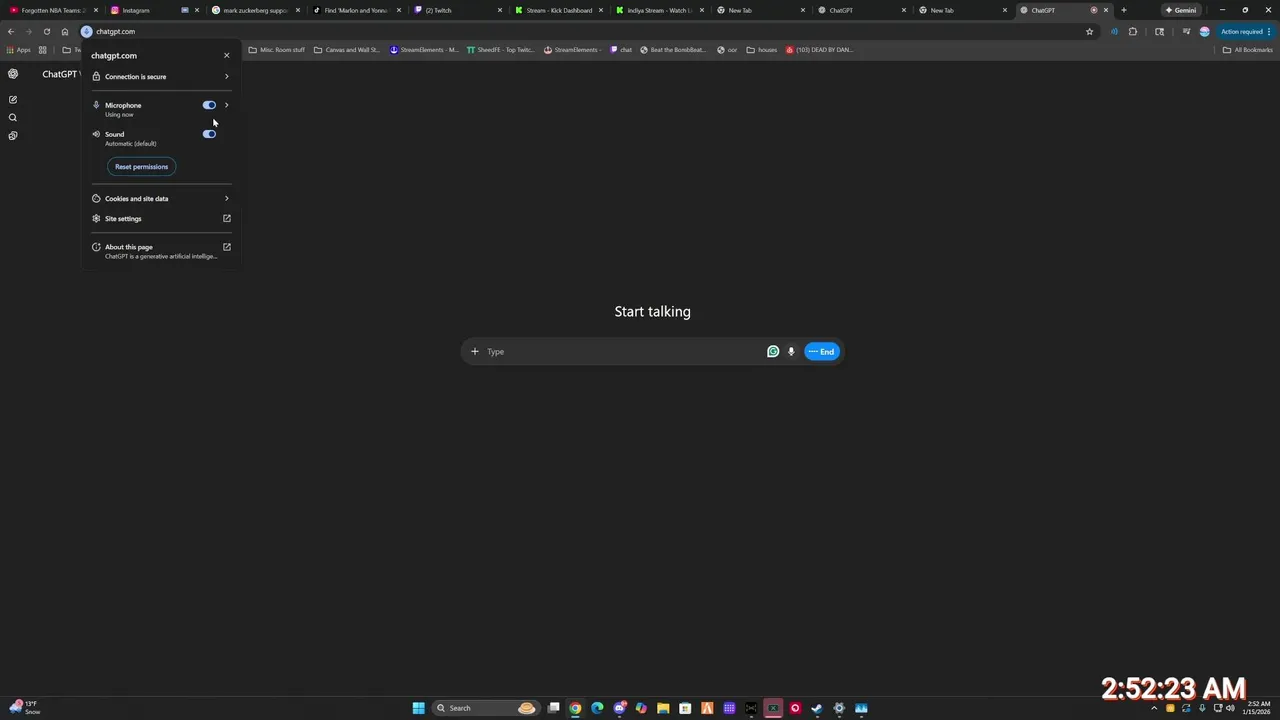This screenshot has height=720, width=1280.
Task: Click the site info icon in address bar
Action: (86, 31)
